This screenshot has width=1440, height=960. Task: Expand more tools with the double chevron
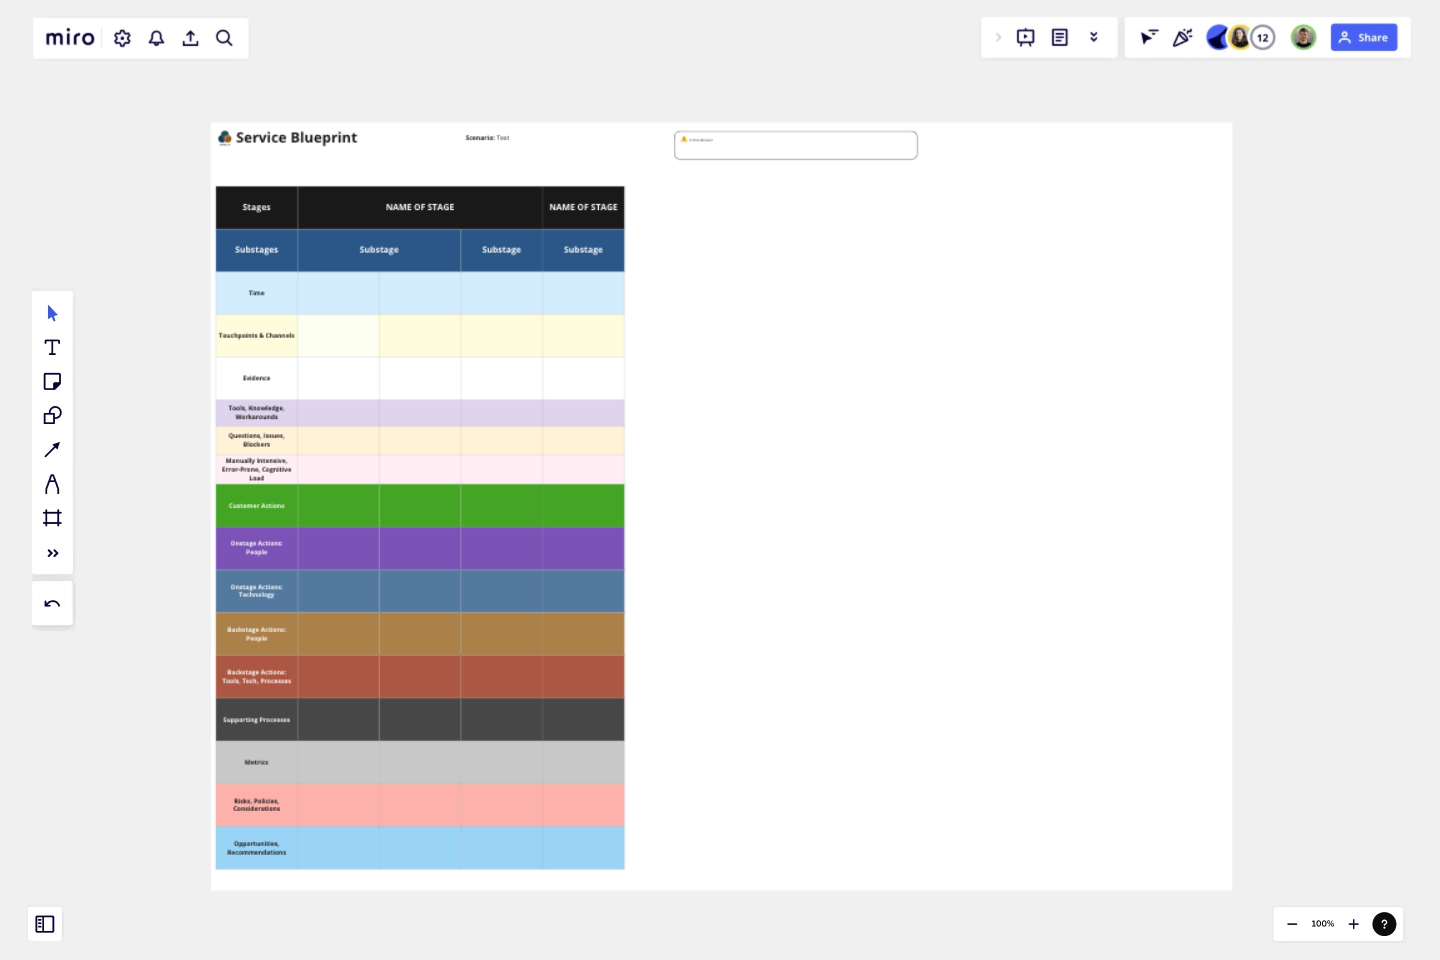pos(52,552)
